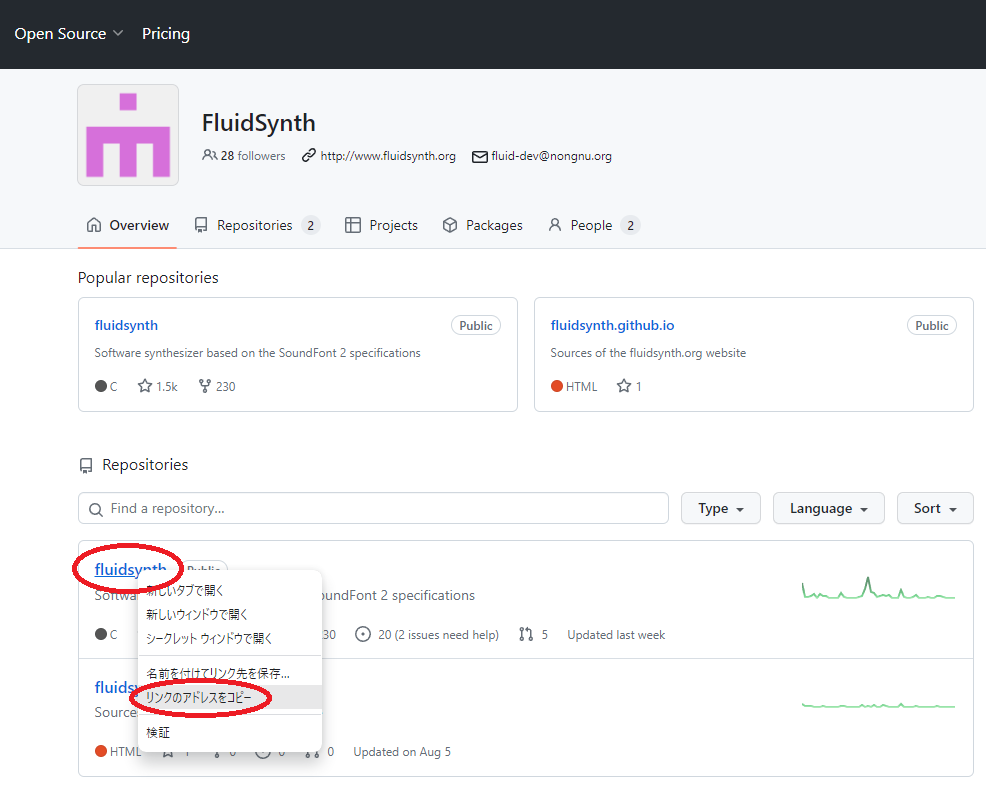Screen dimensions: 986x792
Task: Click the star icon showing 1
Action: [x=624, y=386]
